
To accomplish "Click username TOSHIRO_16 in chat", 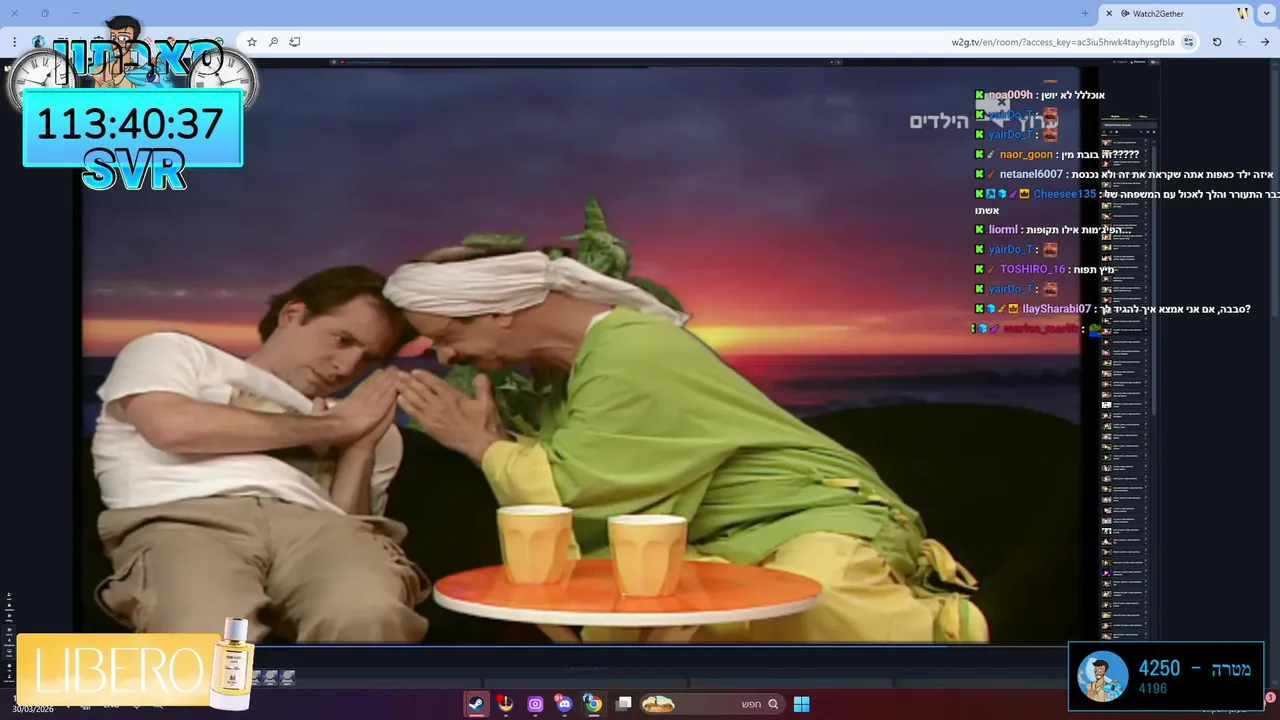I will 1032,269.
